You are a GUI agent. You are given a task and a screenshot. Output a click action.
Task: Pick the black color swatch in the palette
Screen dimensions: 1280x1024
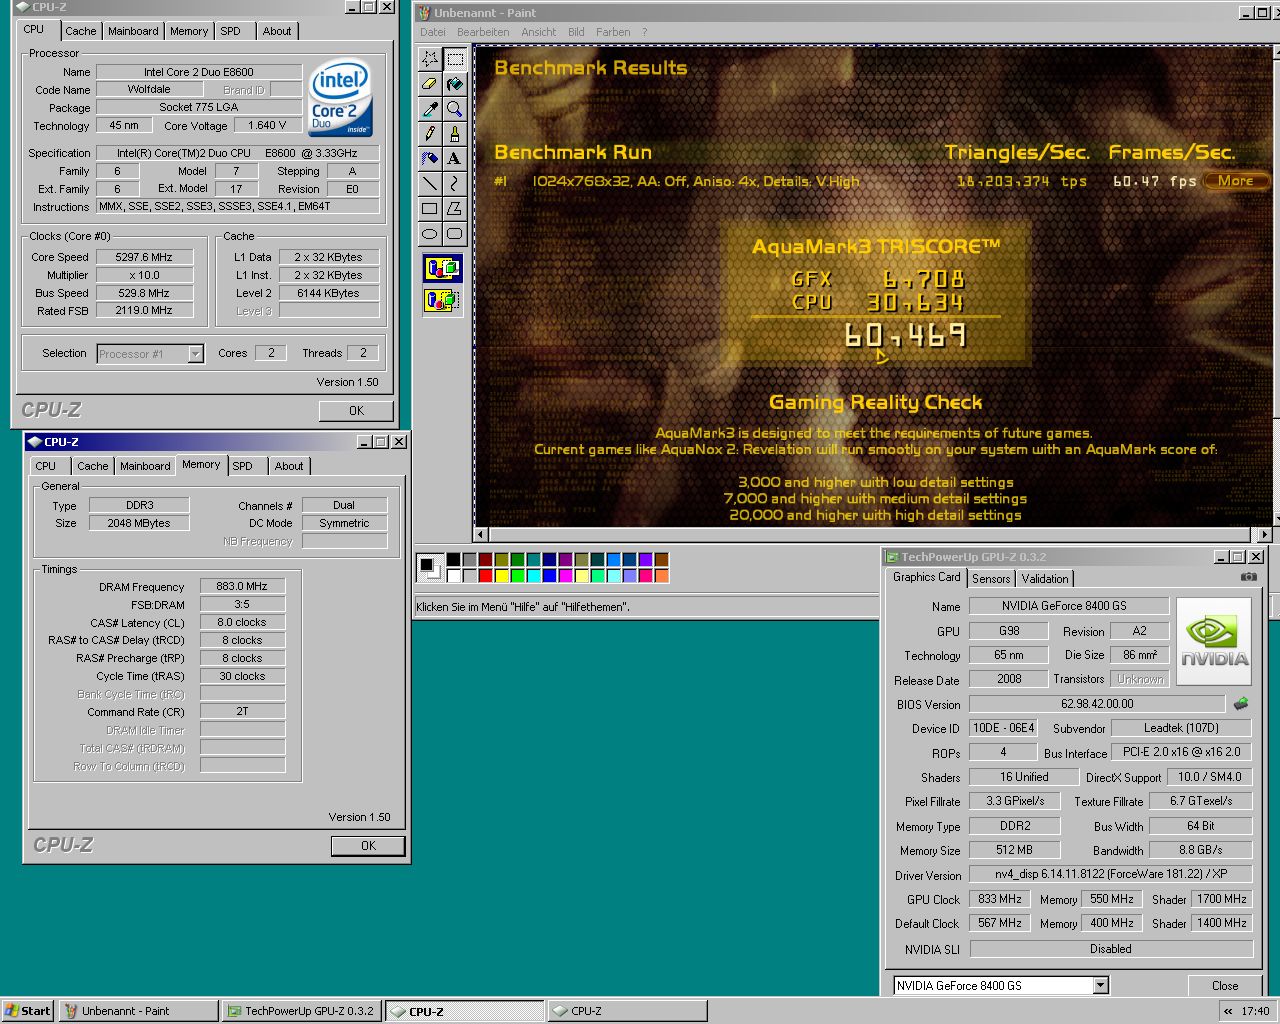point(453,560)
